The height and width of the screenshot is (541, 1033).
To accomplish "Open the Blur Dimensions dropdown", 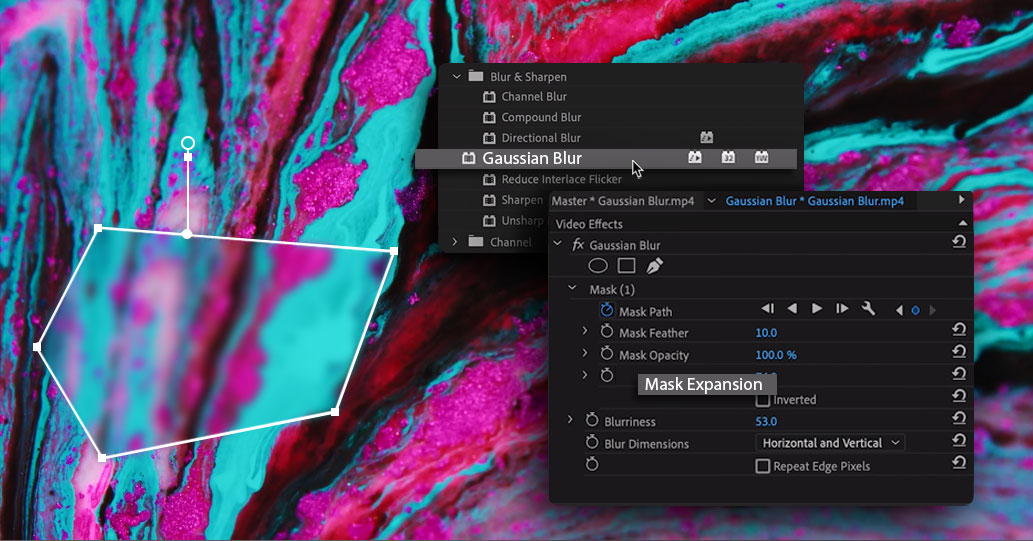I will [829, 443].
